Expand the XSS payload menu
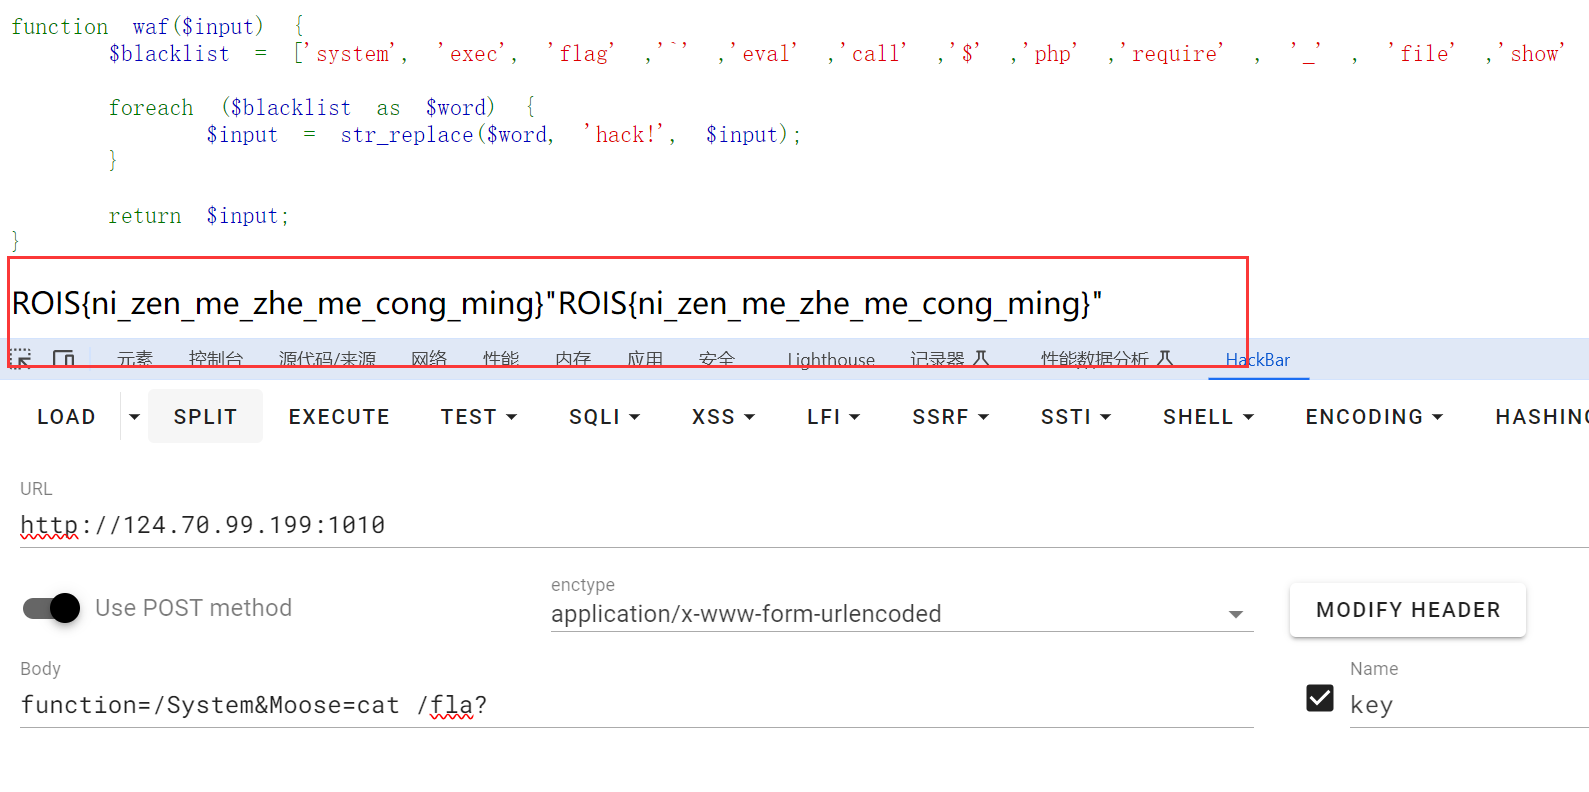Image resolution: width=1589 pixels, height=792 pixels. tap(723, 417)
